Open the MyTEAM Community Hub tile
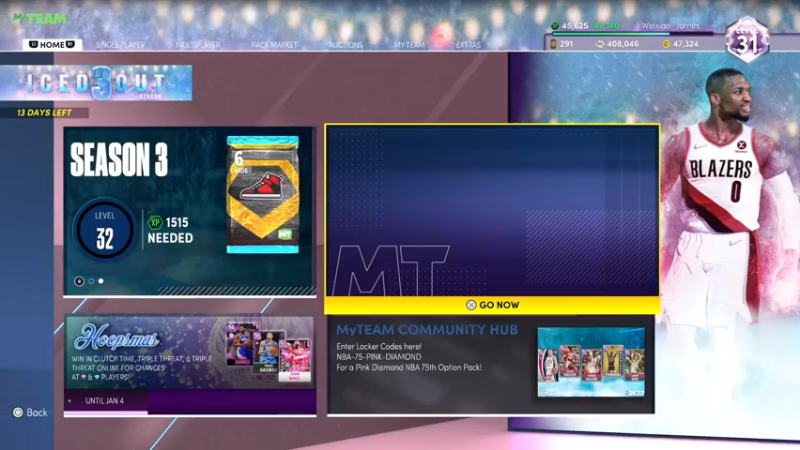The height and width of the screenshot is (450, 800). point(491,364)
